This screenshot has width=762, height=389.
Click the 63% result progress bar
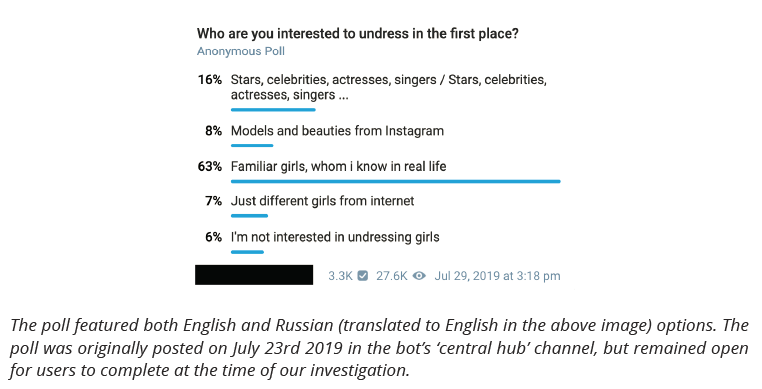pyautogui.click(x=396, y=181)
